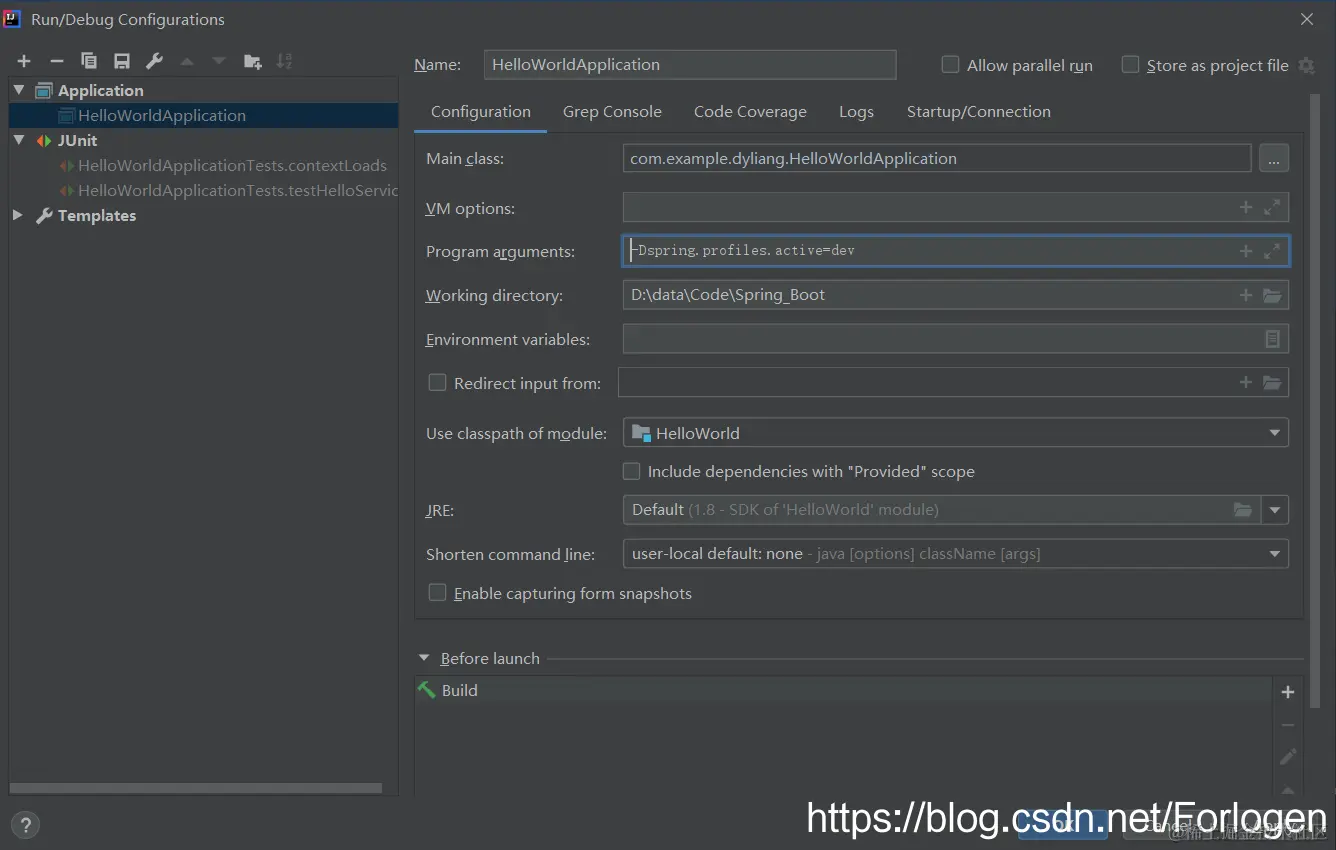Viewport: 1336px width, 850px height.
Task: Save configuration disk icon
Action: (x=122, y=62)
